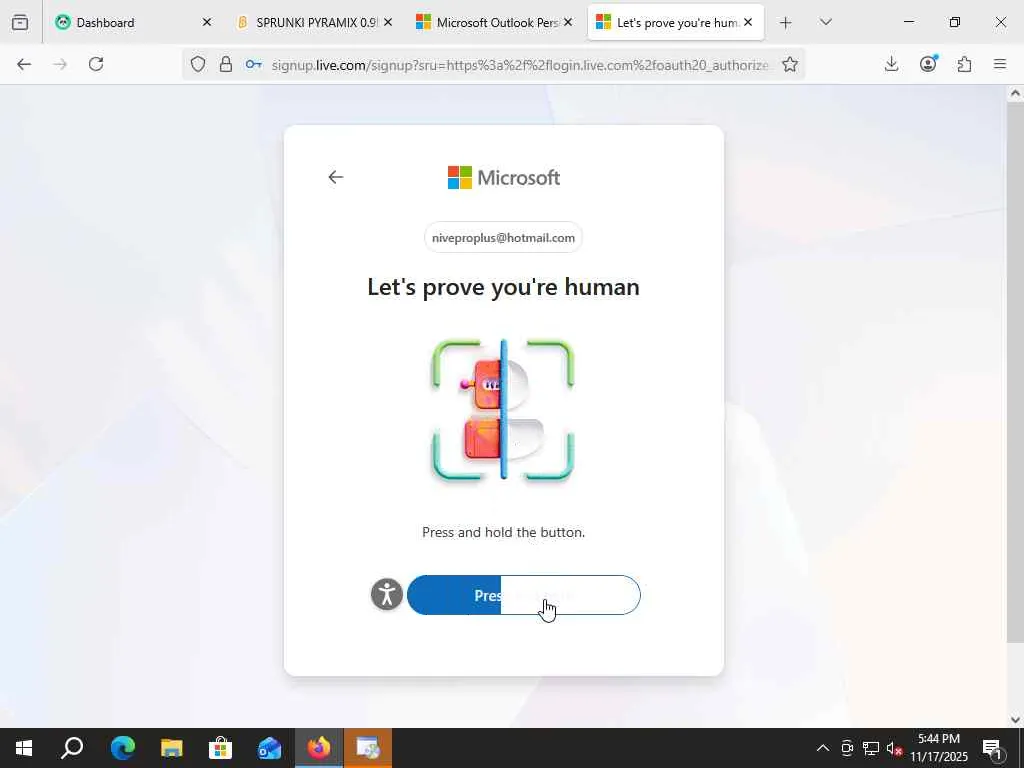Go back to the previous page in browser

coord(24,64)
